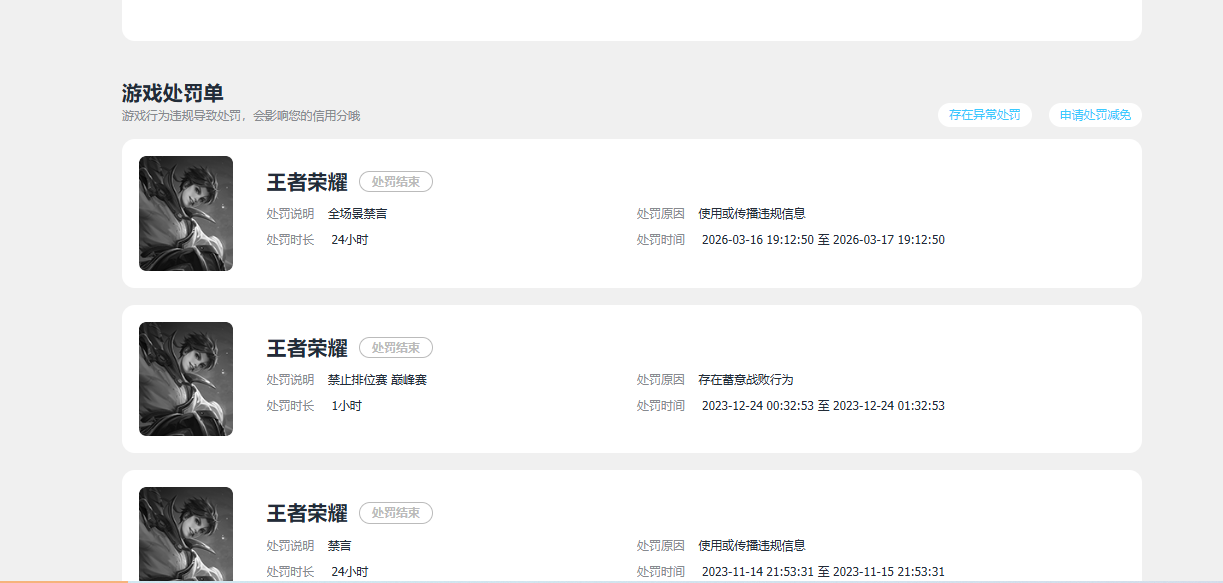Click 使用或传播违规信息 in the 2026-03-16 card
The height and width of the screenshot is (583, 1223).
(752, 214)
